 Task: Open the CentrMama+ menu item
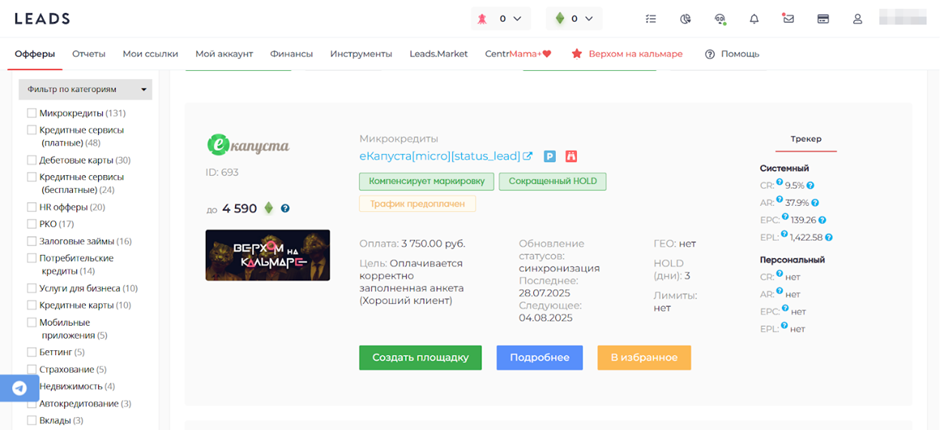[x=518, y=54]
